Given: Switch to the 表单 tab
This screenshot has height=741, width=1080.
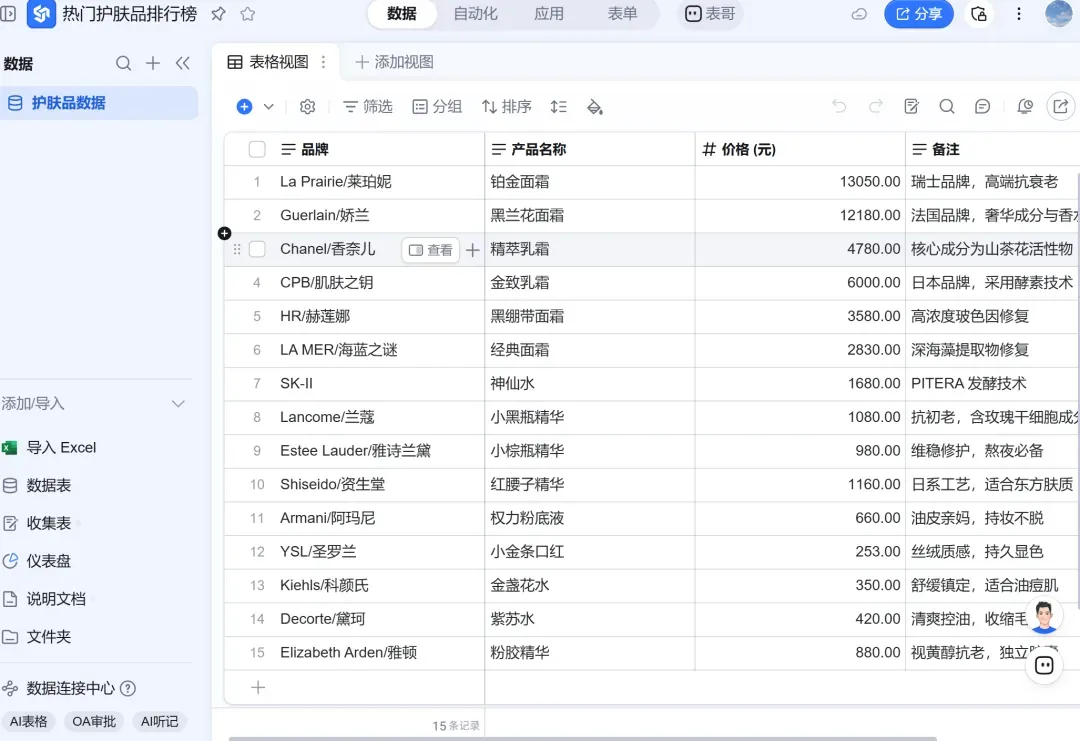Looking at the screenshot, I should tap(623, 14).
